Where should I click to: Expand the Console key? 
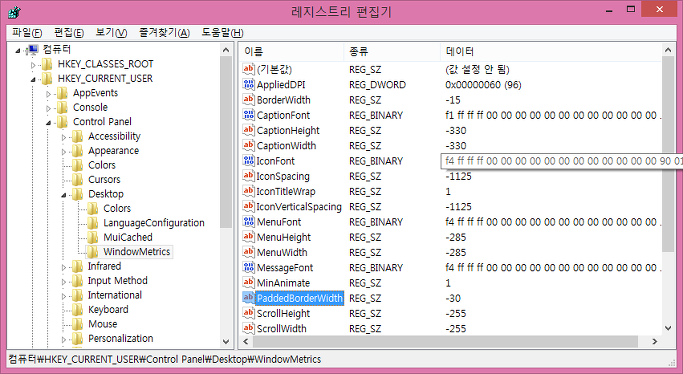[x=48, y=108]
